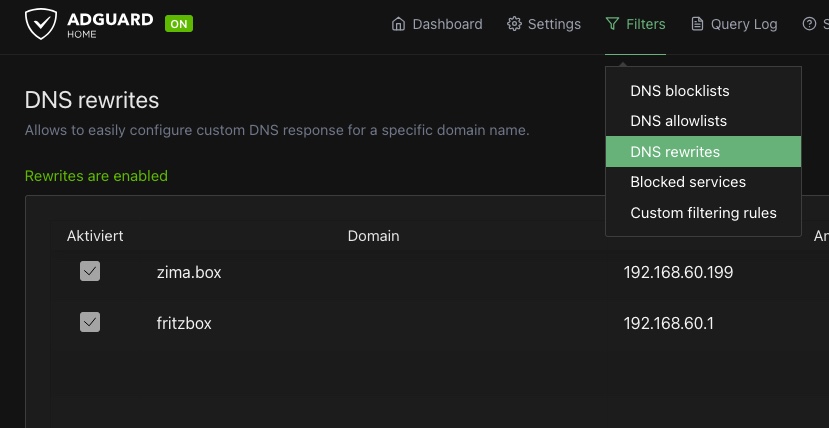This screenshot has height=428, width=829.
Task: Select DNS allowlists from dropdown
Action: pos(703,121)
